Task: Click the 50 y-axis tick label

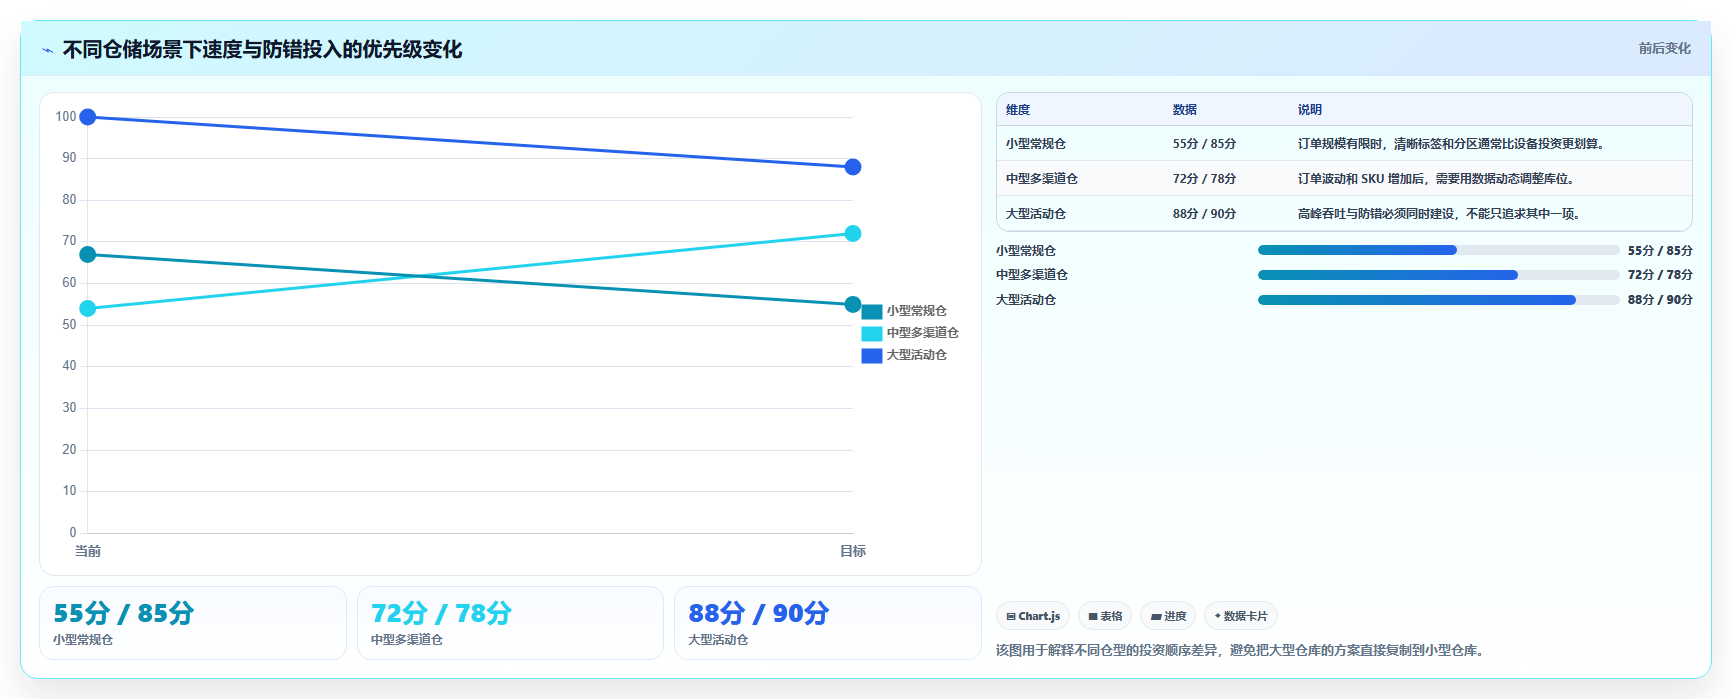Action: pos(69,325)
